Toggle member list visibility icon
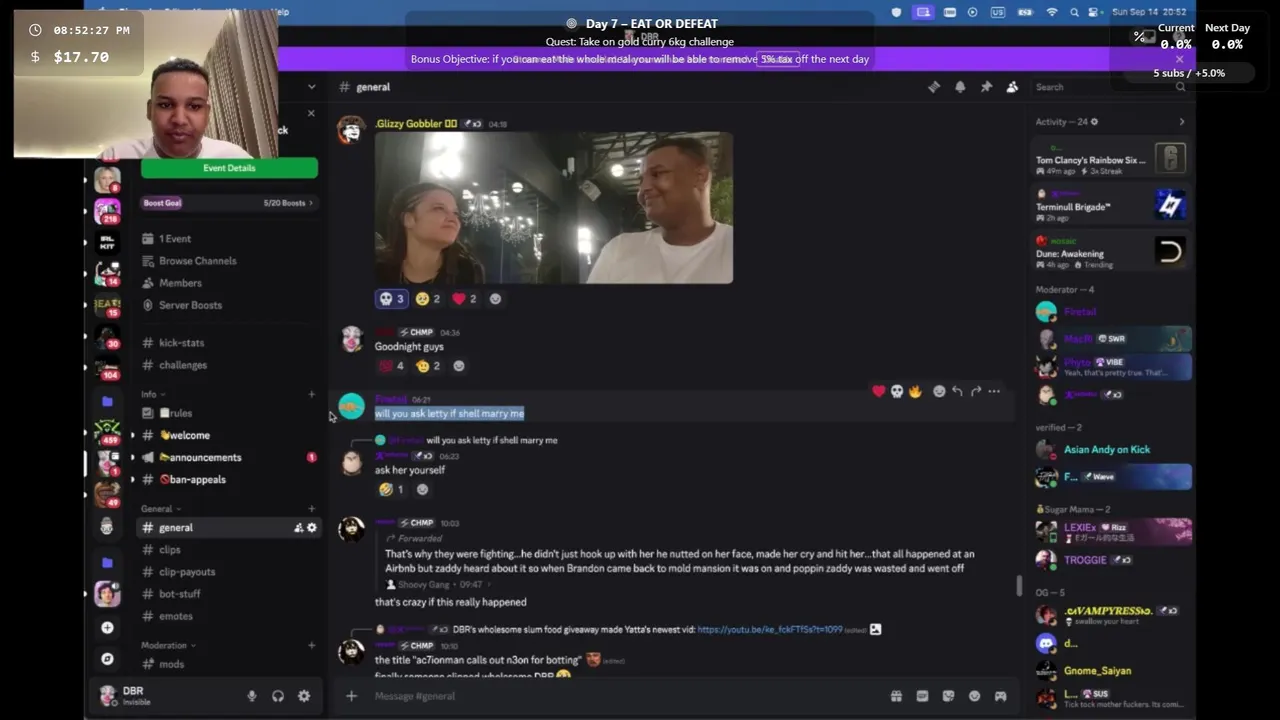 click(1012, 87)
